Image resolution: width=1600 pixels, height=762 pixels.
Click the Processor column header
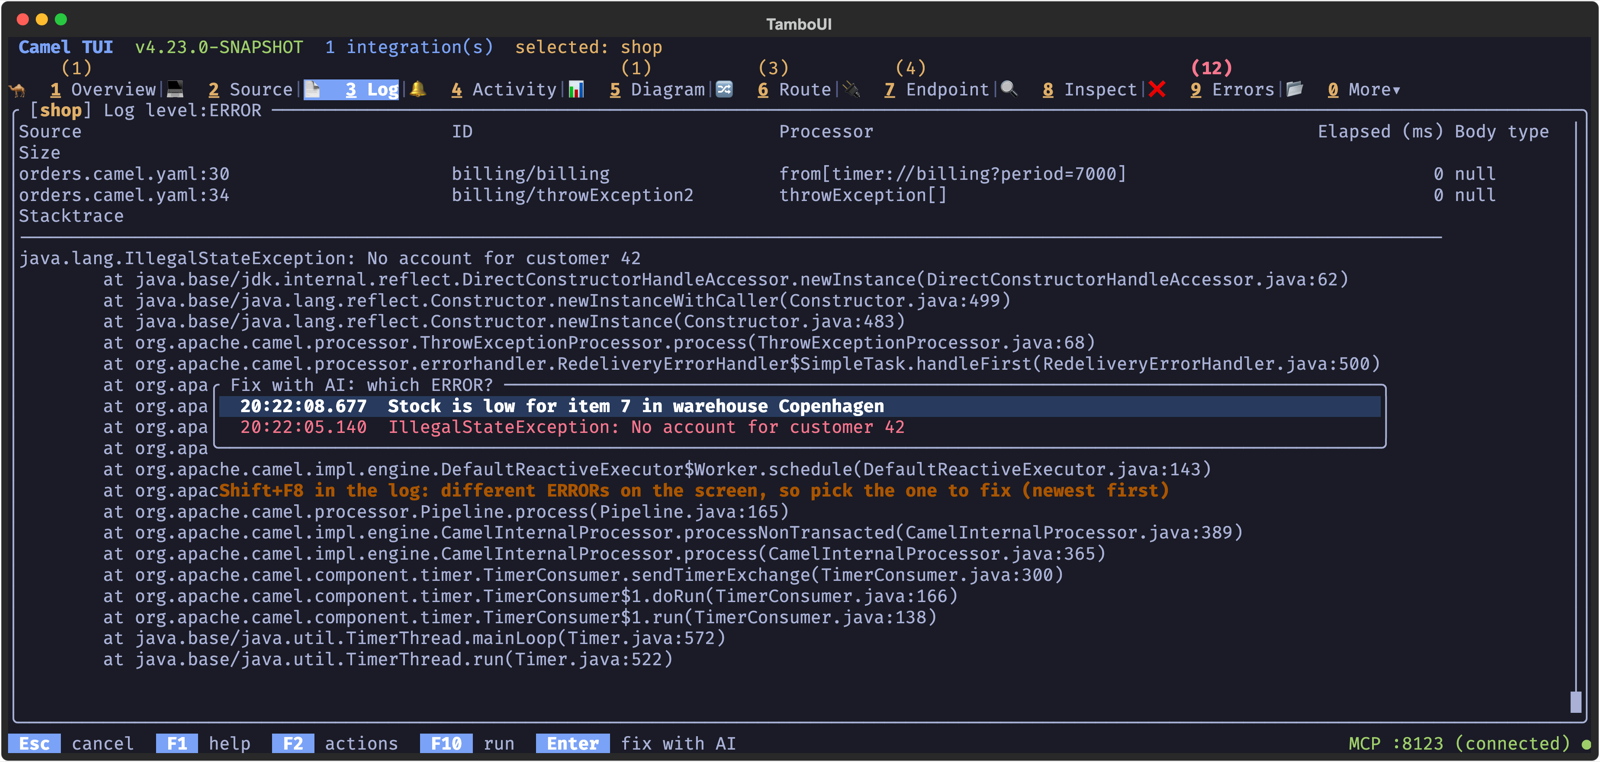pos(826,132)
